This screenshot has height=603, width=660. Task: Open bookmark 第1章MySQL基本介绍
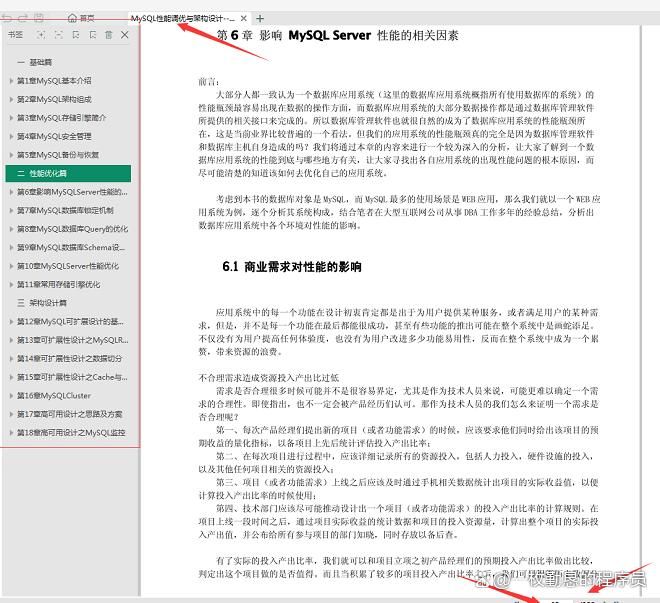click(54, 81)
